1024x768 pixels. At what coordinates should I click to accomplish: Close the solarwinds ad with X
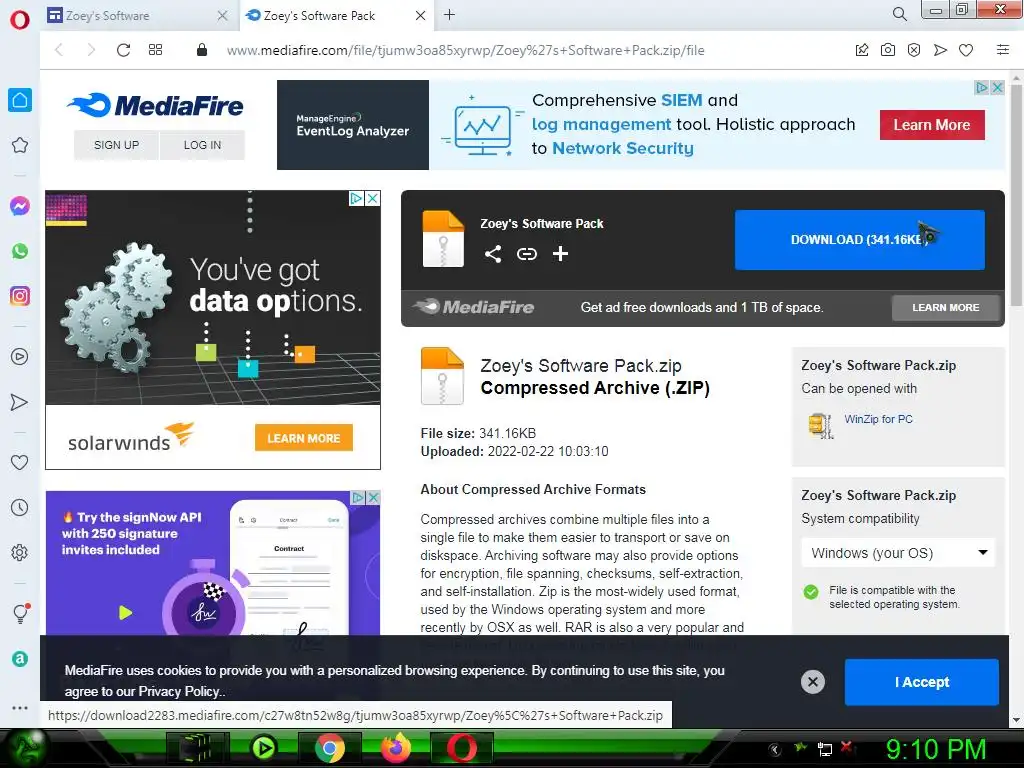click(372, 198)
